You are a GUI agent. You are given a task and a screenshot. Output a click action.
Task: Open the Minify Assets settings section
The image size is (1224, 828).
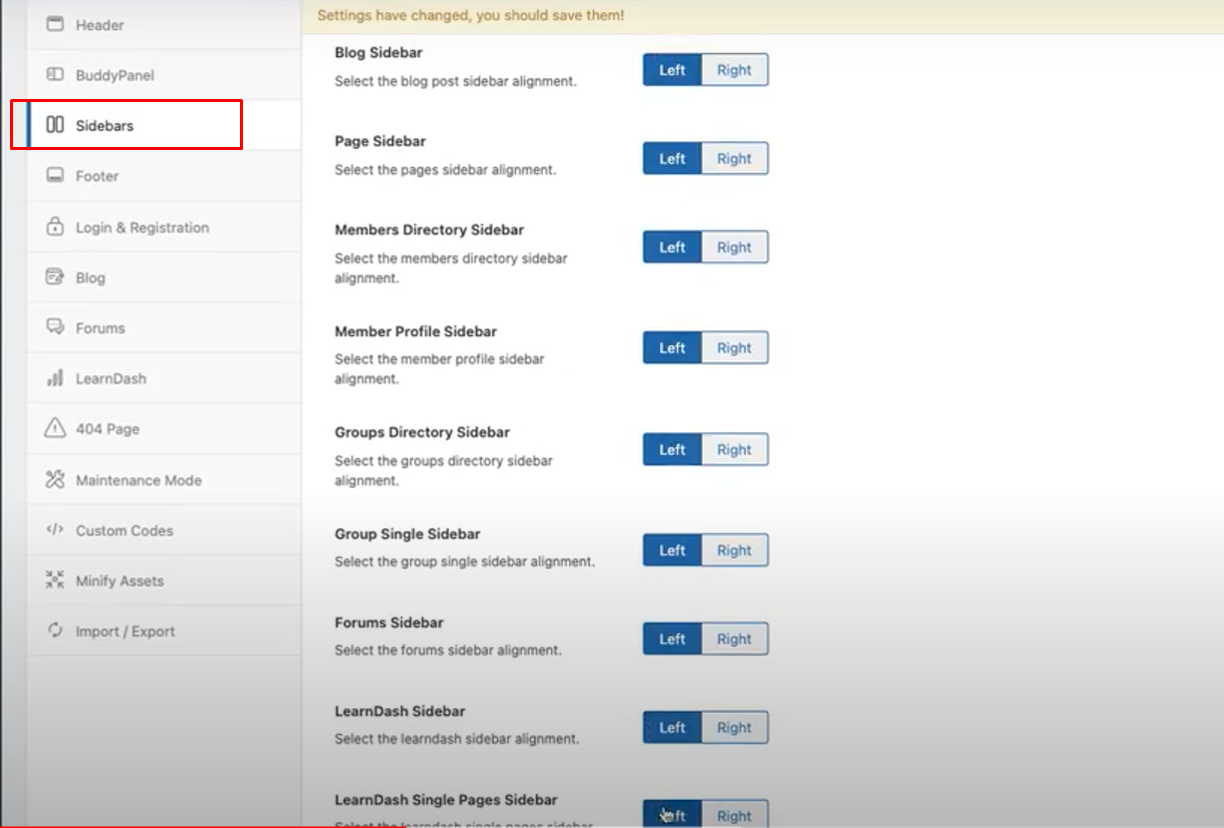click(x=117, y=580)
